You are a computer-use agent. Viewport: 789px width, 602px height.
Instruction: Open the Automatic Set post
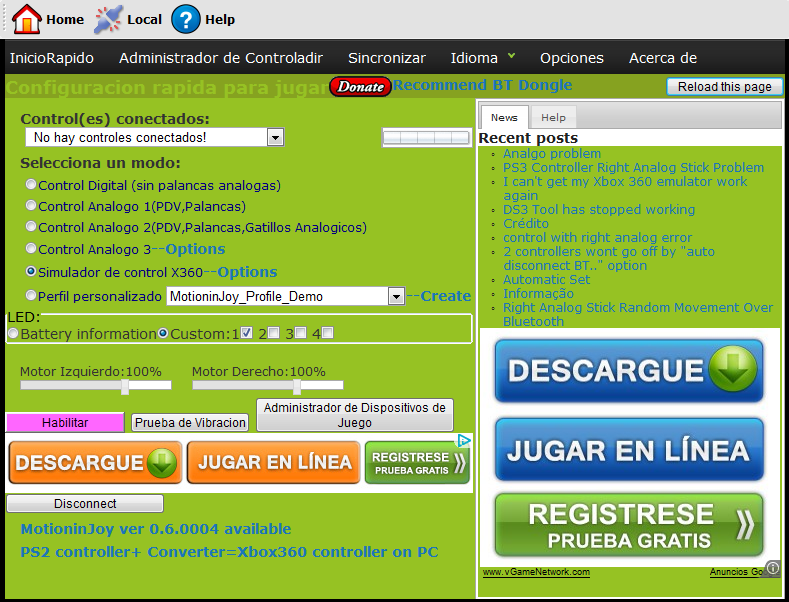(x=546, y=279)
